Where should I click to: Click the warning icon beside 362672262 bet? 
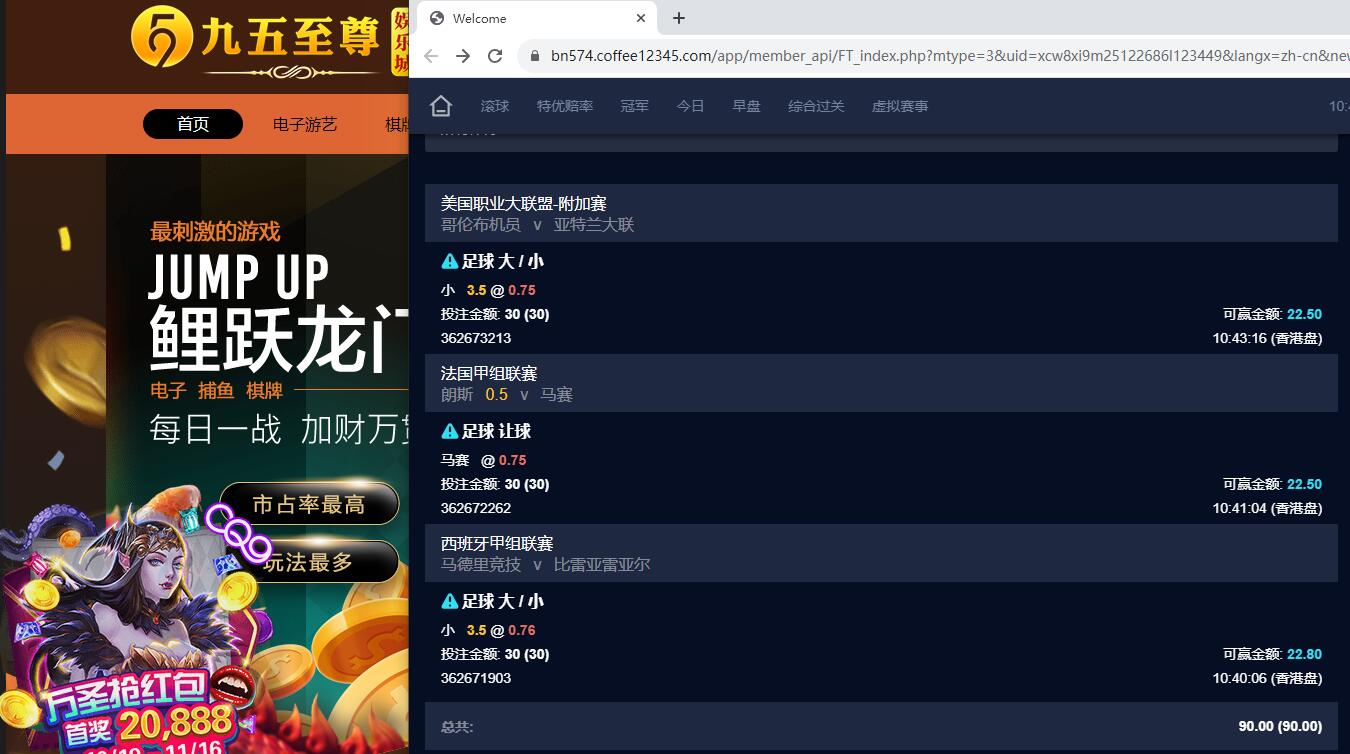pos(450,432)
